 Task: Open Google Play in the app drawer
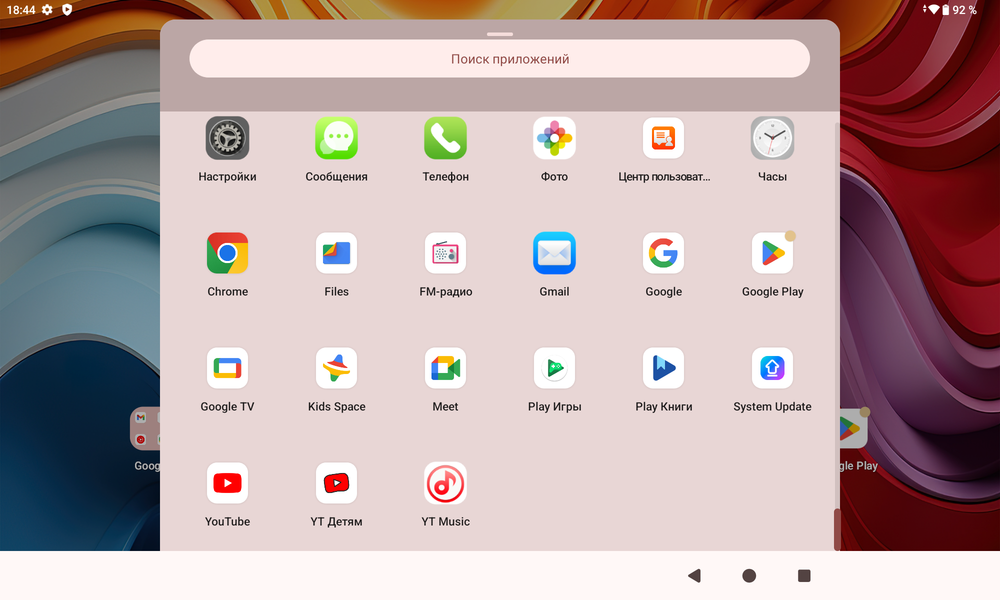772,253
